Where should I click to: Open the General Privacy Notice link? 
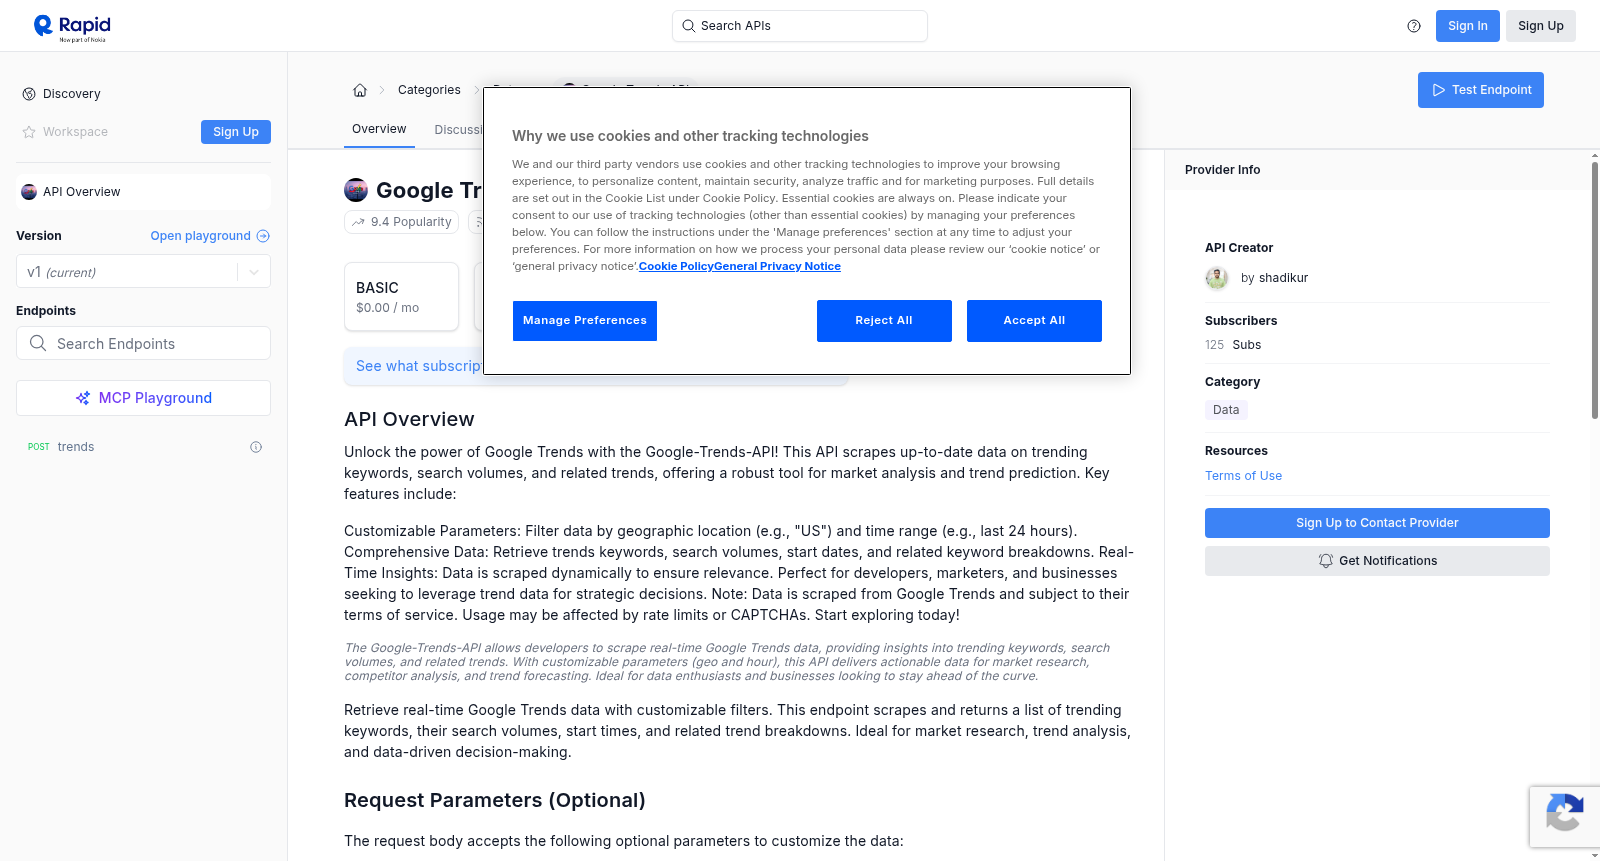coord(777,266)
